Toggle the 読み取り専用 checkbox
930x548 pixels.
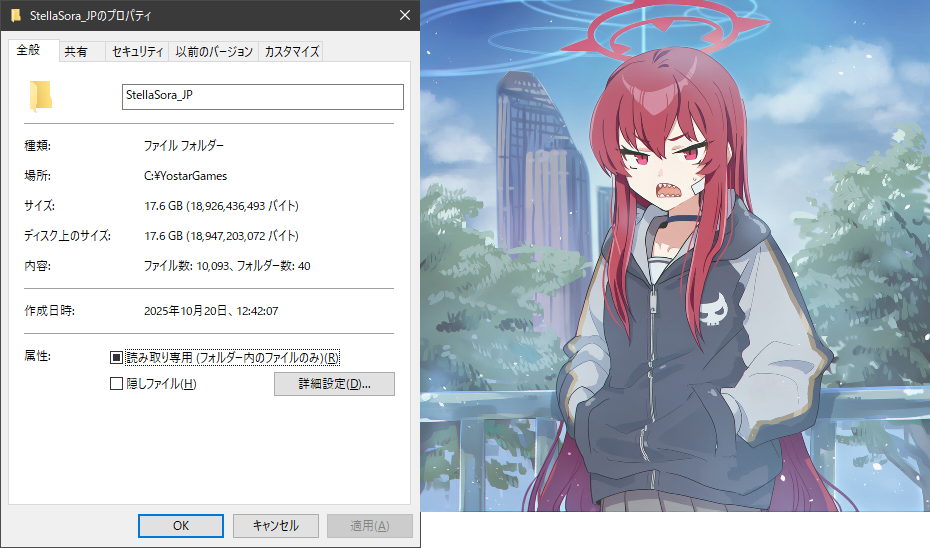[x=116, y=357]
